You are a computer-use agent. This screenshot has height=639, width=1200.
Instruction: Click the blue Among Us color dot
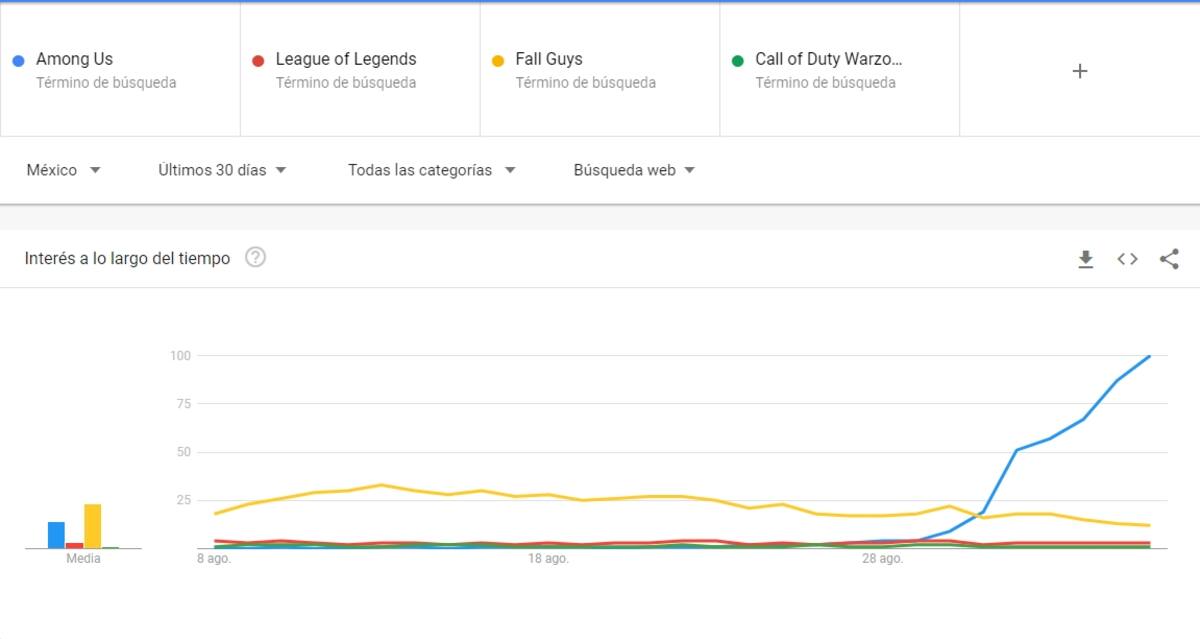tap(18, 61)
